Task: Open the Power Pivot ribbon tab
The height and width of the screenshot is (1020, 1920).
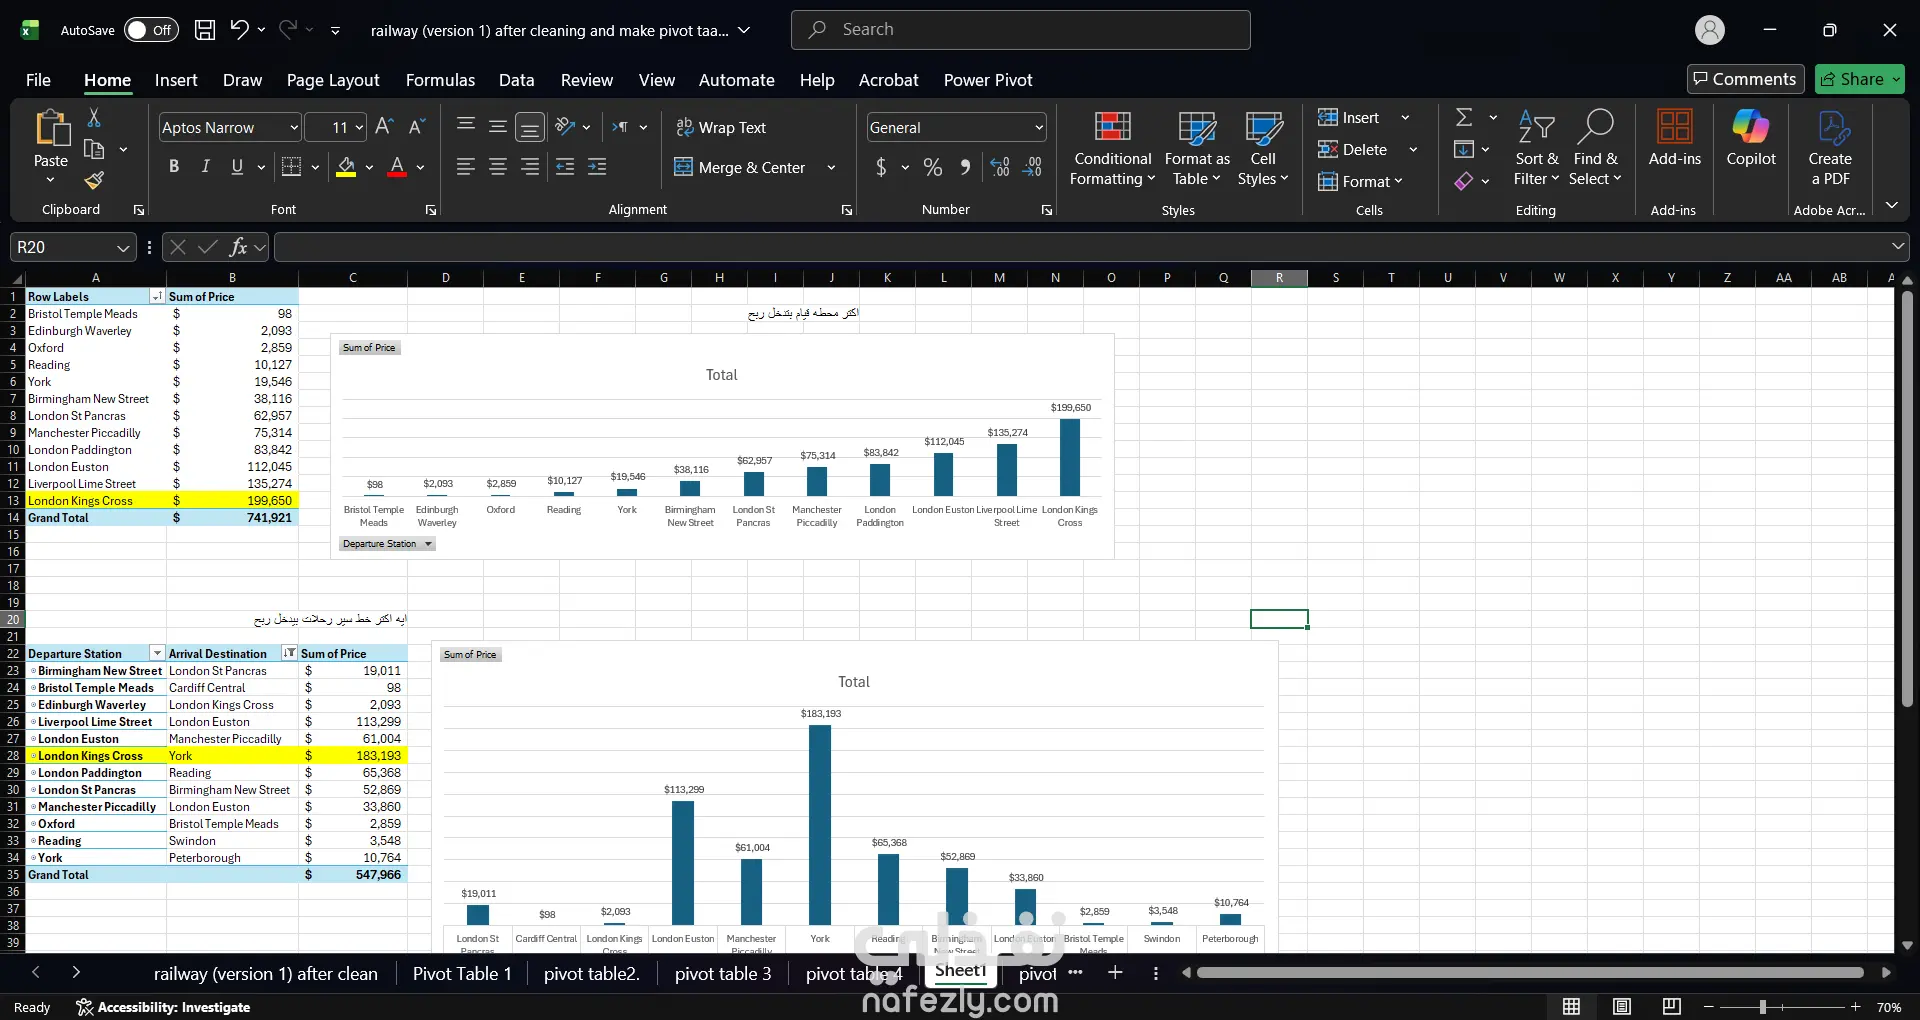Action: click(x=988, y=80)
